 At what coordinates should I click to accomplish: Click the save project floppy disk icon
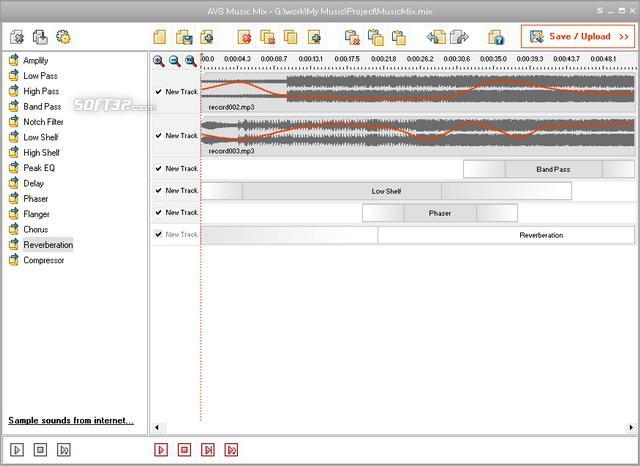point(184,37)
